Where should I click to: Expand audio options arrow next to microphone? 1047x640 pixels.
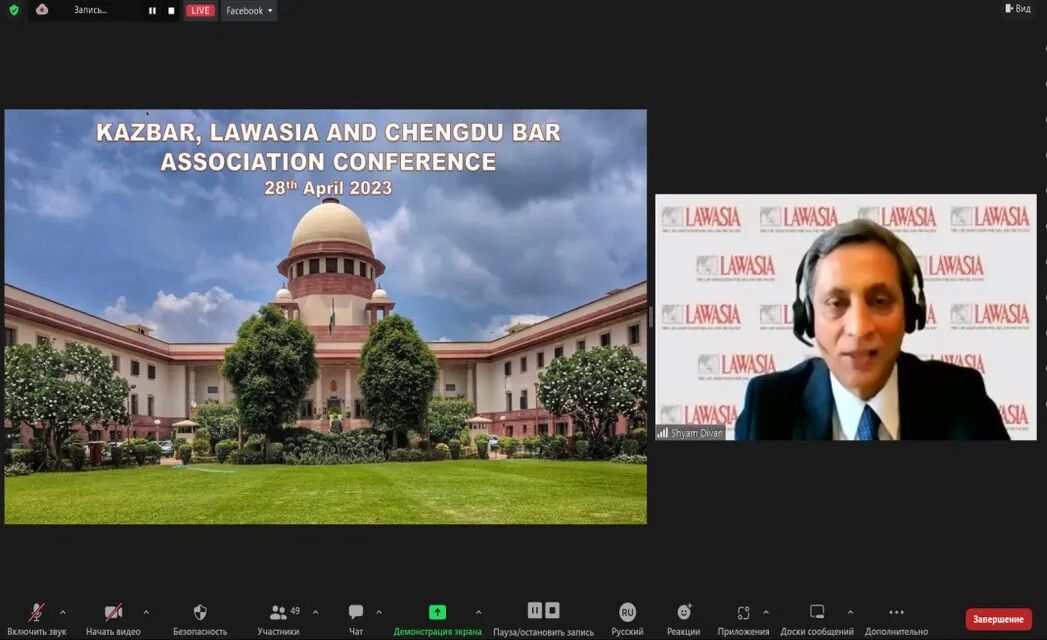pos(63,612)
